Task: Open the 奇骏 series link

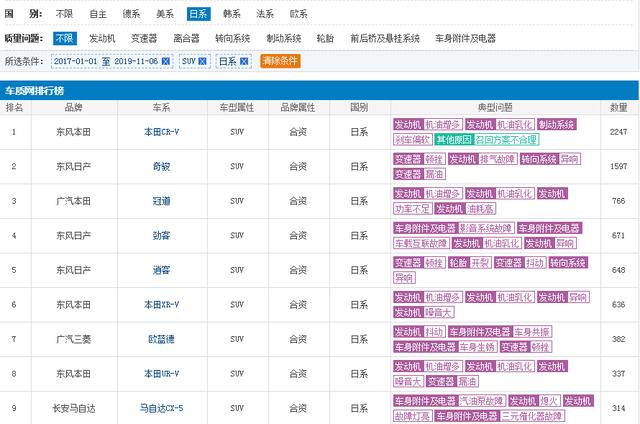Action: (162, 166)
